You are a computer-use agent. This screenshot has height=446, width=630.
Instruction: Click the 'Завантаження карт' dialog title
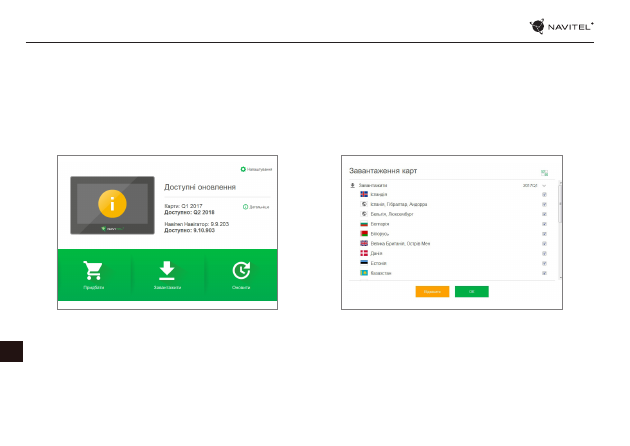(383, 171)
